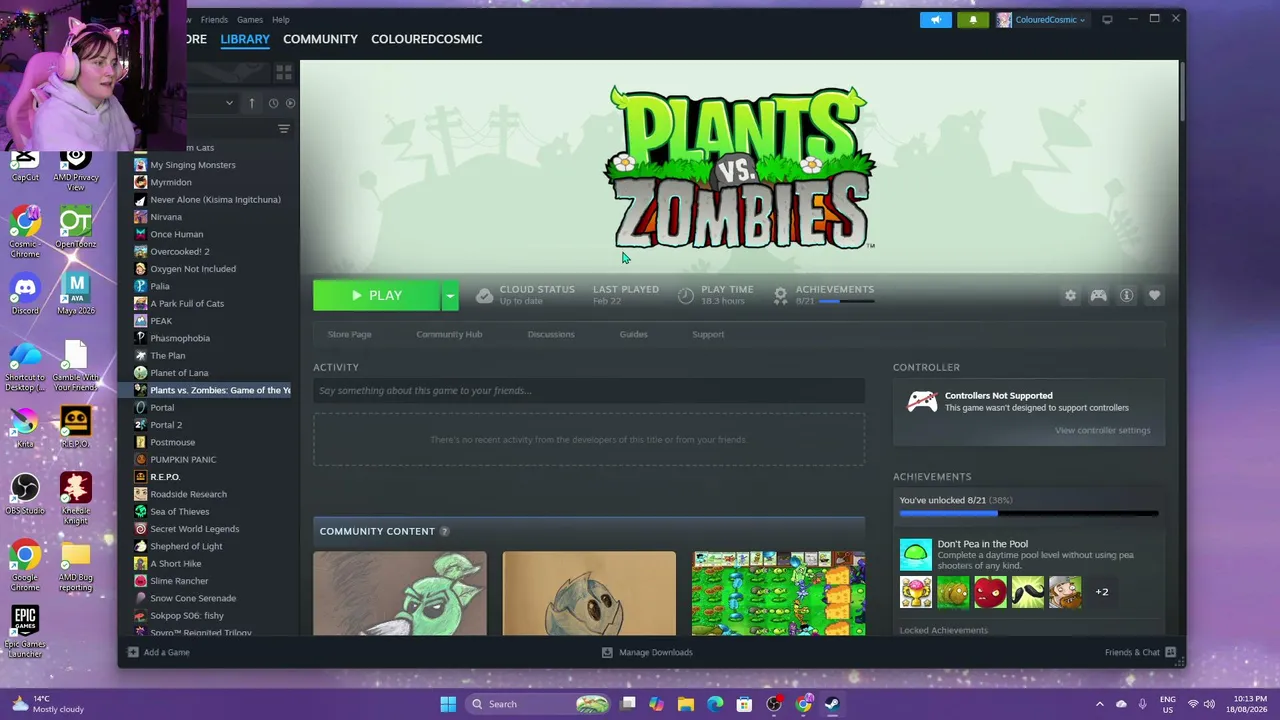Open the Play button launch options dropdown

[x=450, y=295]
